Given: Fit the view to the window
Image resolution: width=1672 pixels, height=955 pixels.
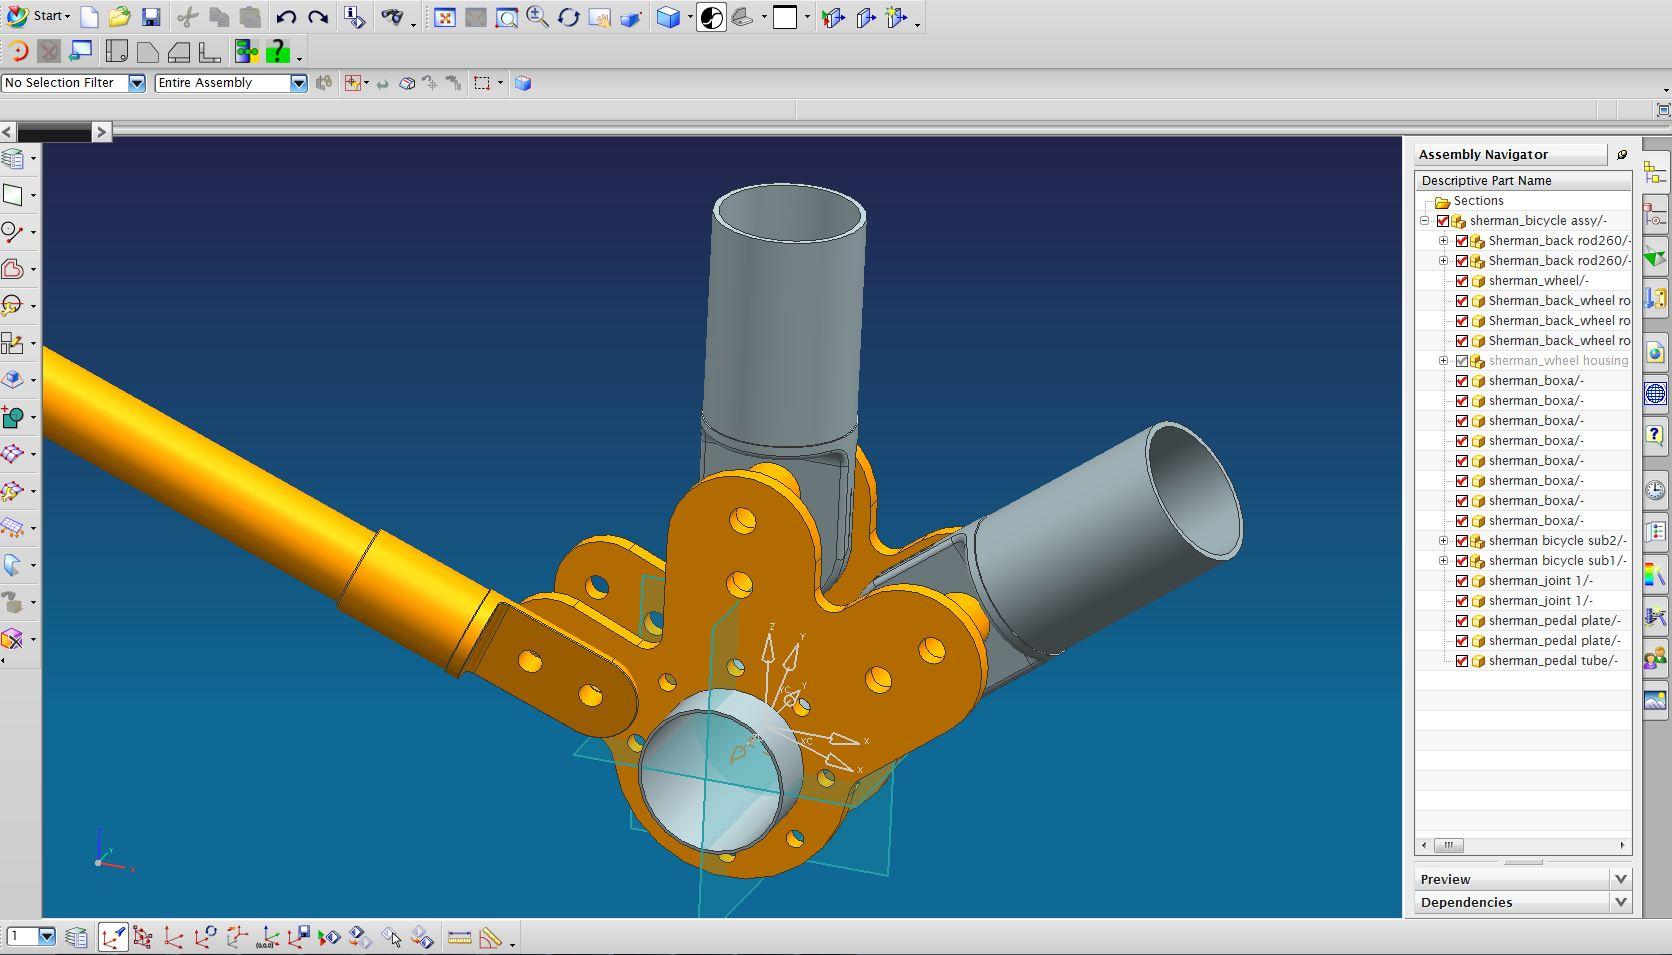Looking at the screenshot, I should [445, 17].
